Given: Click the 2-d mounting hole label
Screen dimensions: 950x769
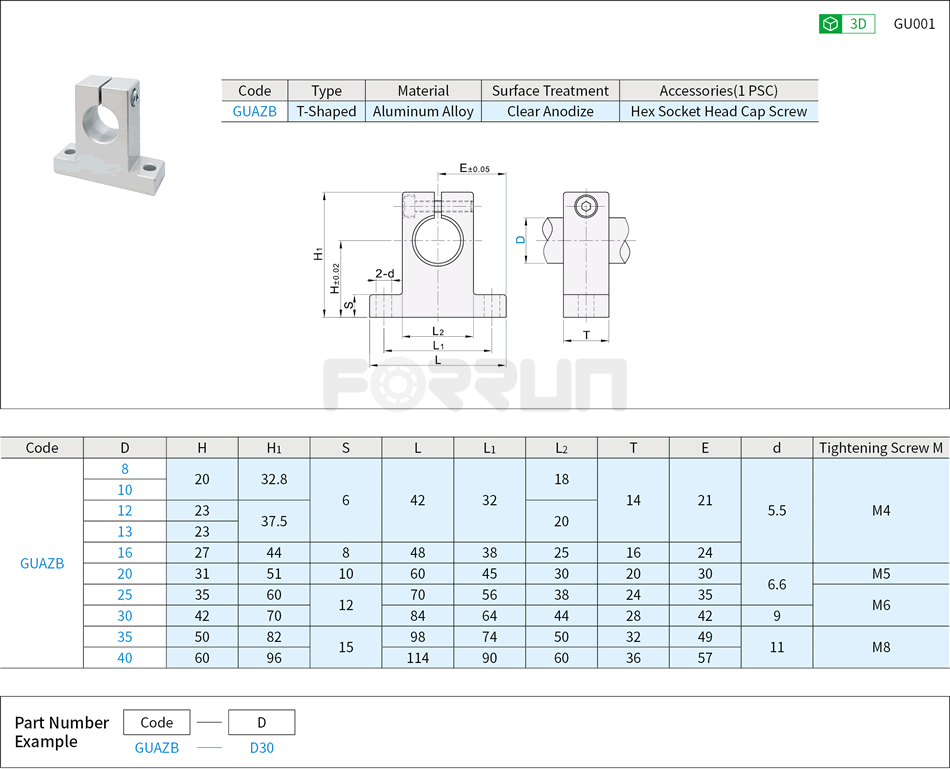Looking at the screenshot, I should 385,273.
